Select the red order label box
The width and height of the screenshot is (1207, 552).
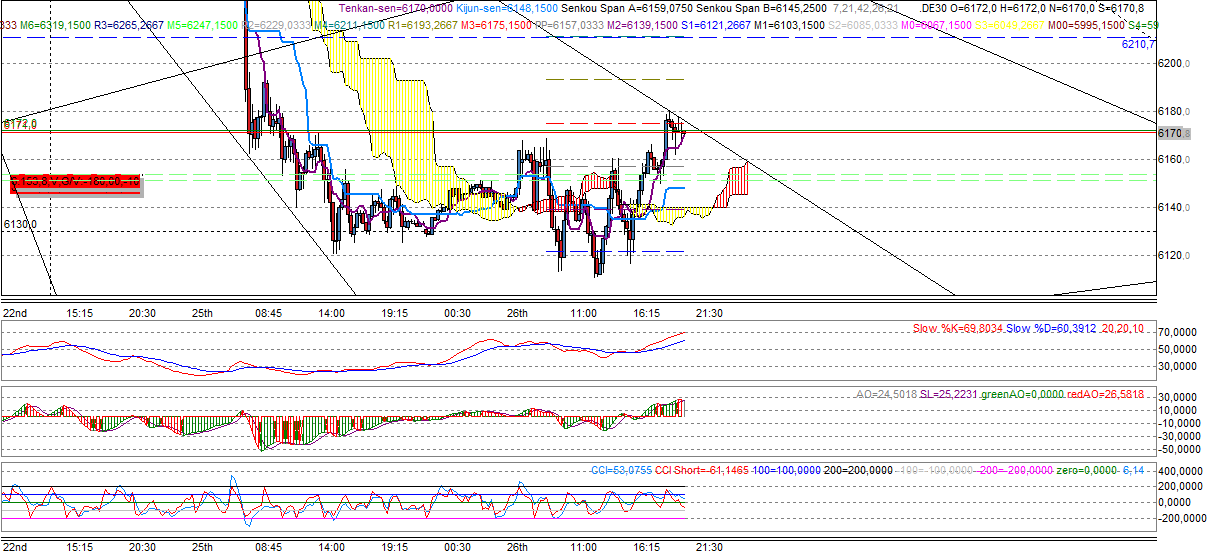click(x=75, y=182)
